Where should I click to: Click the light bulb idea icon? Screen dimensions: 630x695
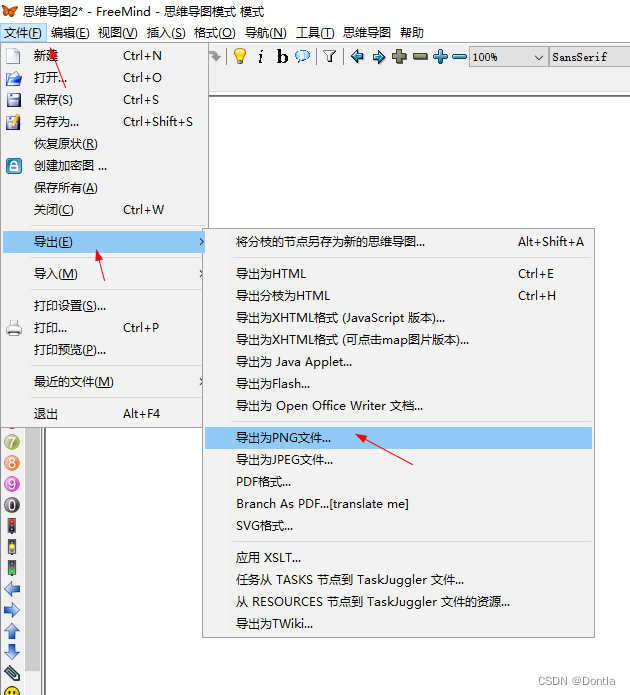click(240, 57)
